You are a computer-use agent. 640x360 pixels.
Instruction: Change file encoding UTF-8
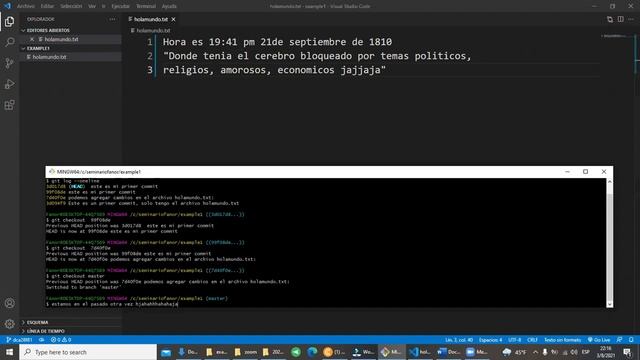click(514, 340)
